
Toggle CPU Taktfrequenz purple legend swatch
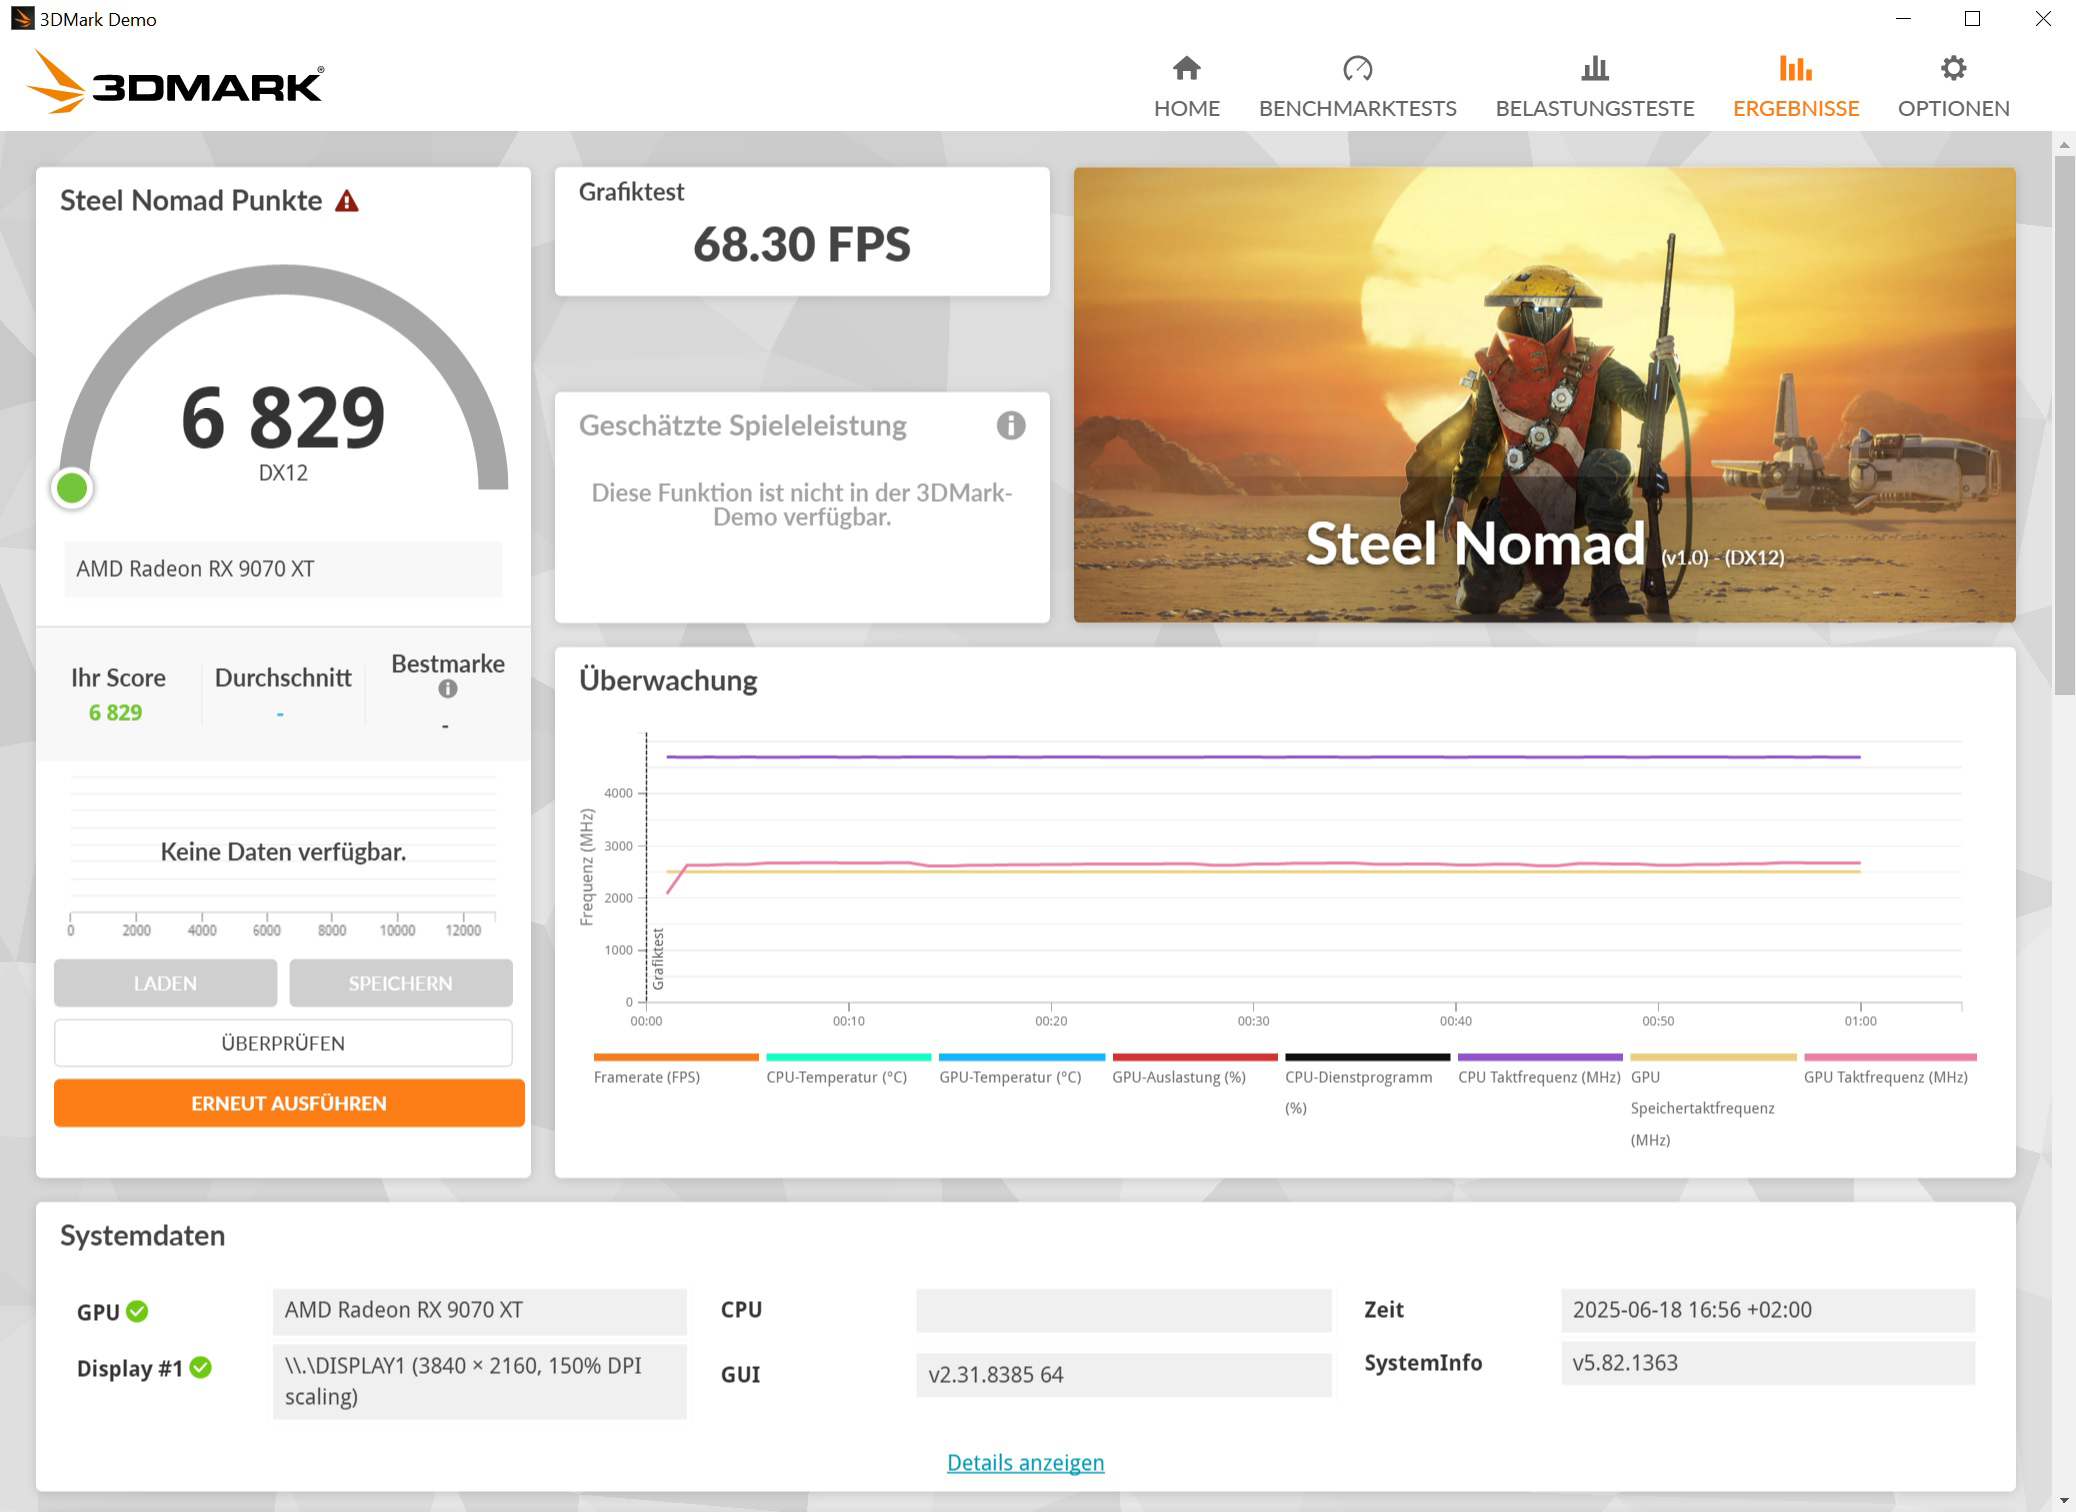[1540, 1057]
